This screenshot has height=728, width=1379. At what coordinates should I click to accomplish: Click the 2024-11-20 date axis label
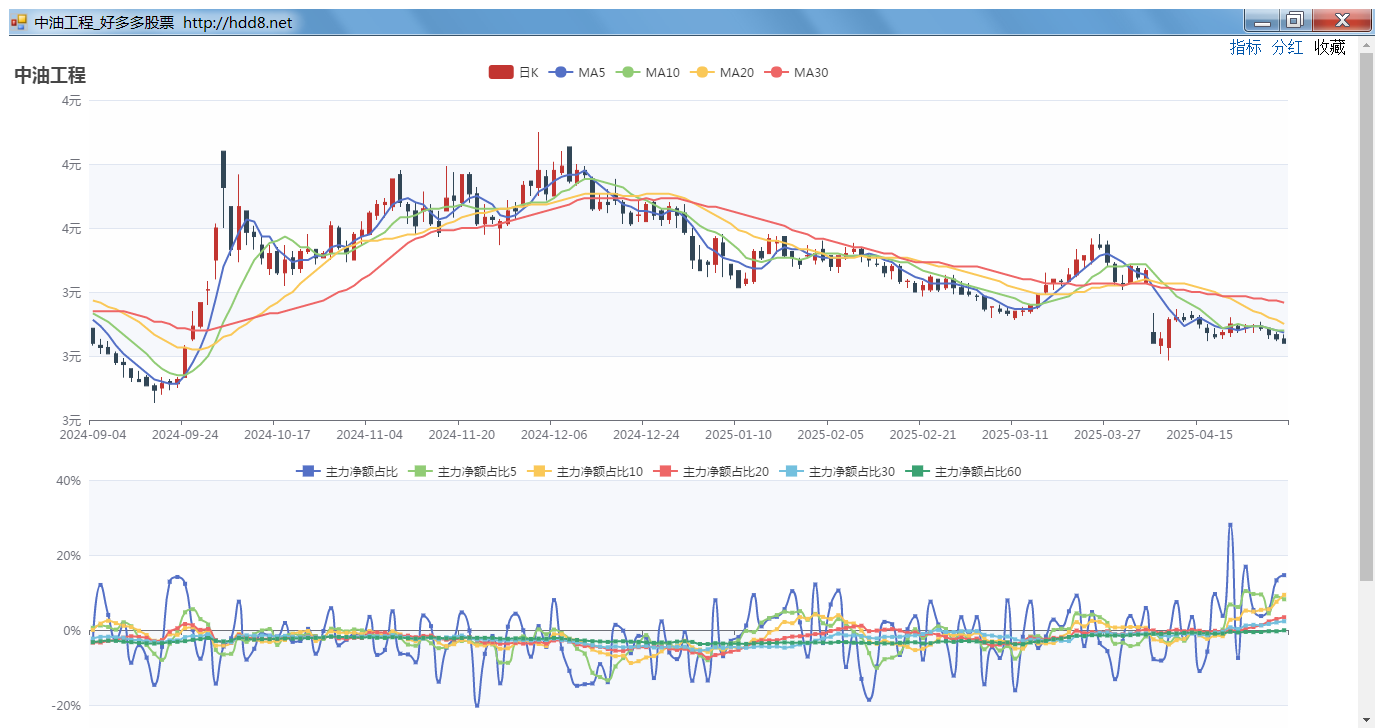point(461,435)
